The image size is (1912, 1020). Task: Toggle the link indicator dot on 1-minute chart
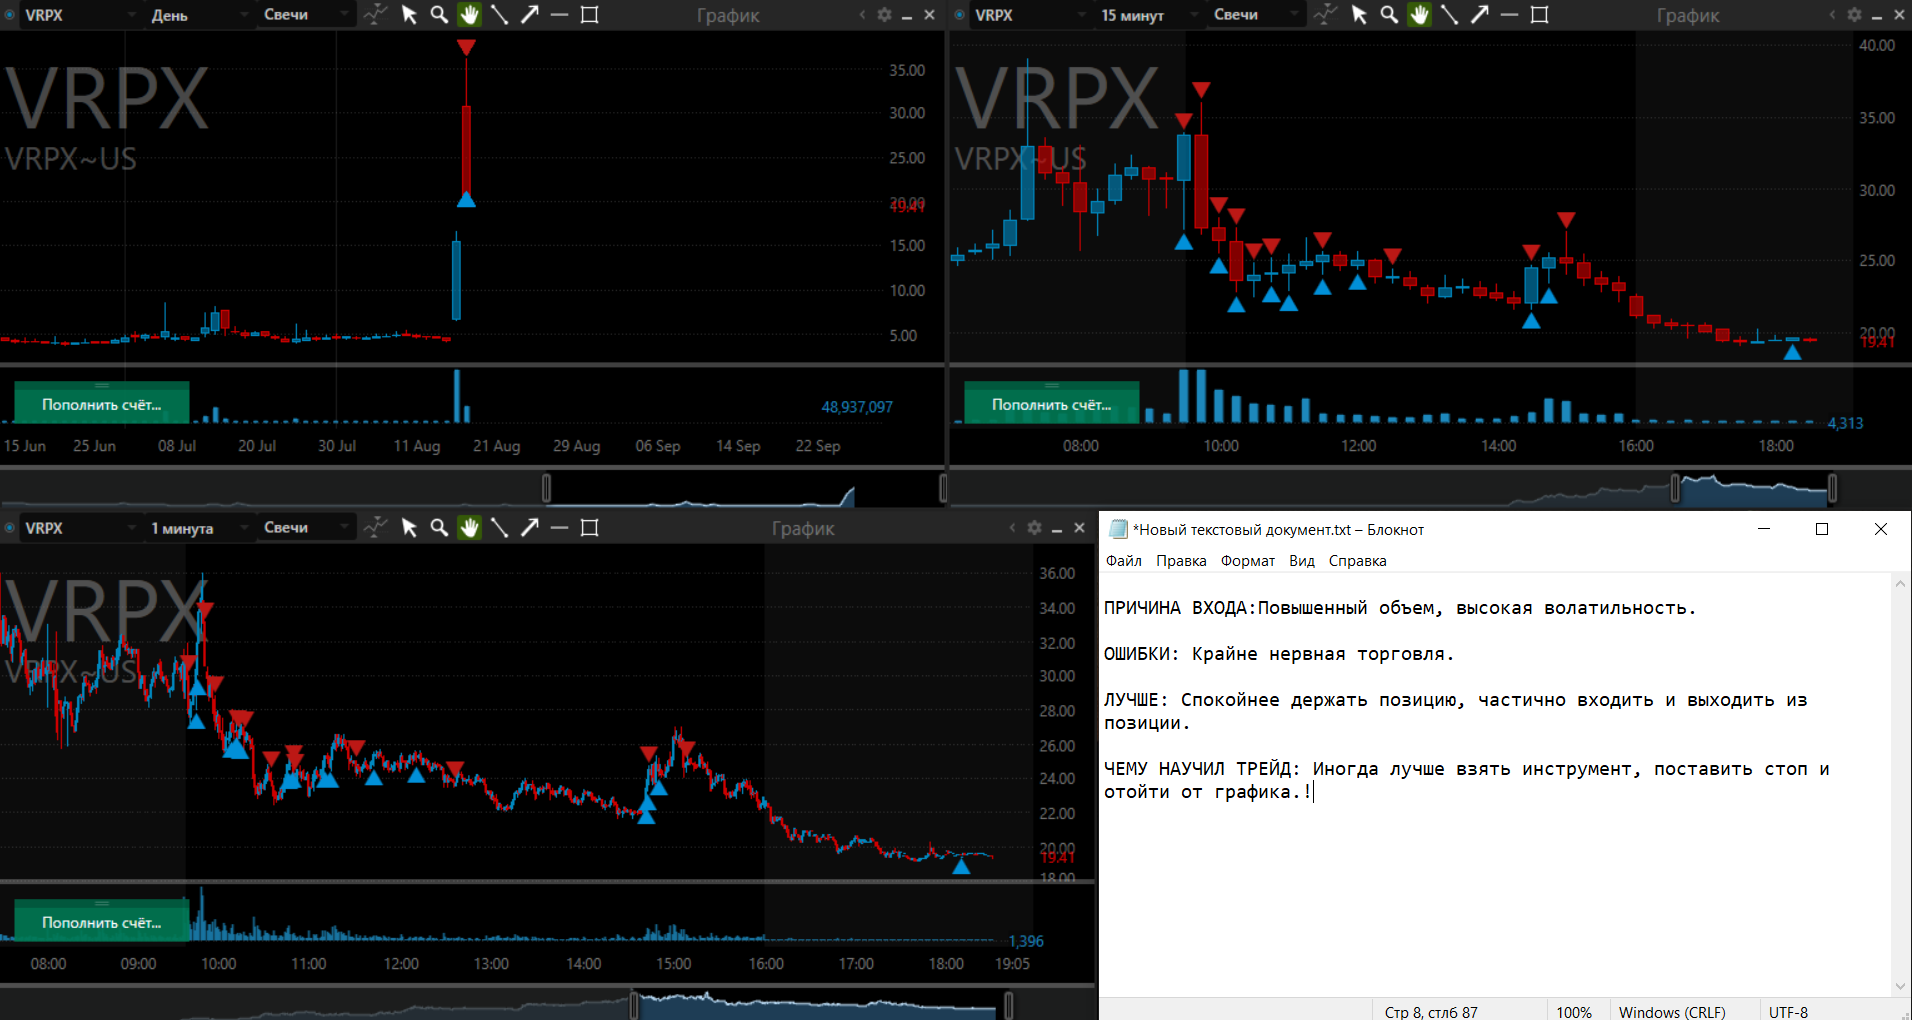click(10, 528)
